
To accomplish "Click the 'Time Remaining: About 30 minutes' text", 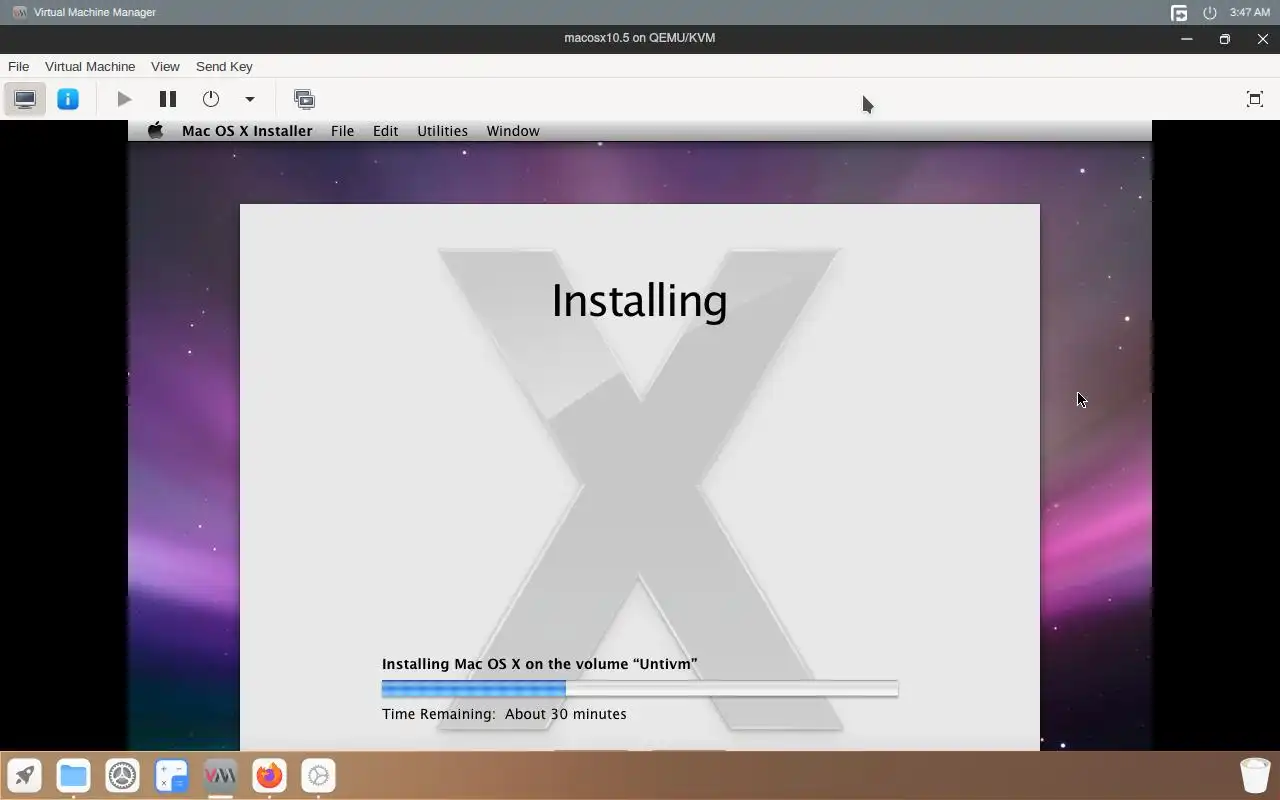I will (x=504, y=714).
